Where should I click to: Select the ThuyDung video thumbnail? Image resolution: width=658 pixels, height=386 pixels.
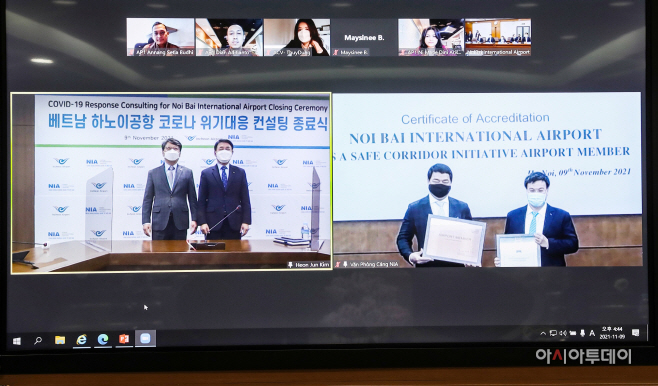(297, 37)
